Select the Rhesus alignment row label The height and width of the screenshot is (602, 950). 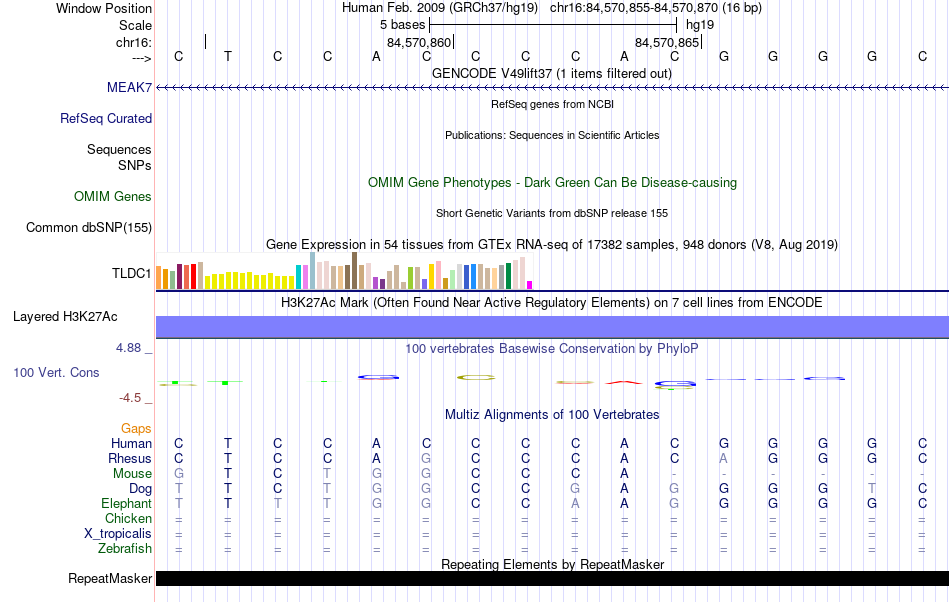tap(130, 458)
